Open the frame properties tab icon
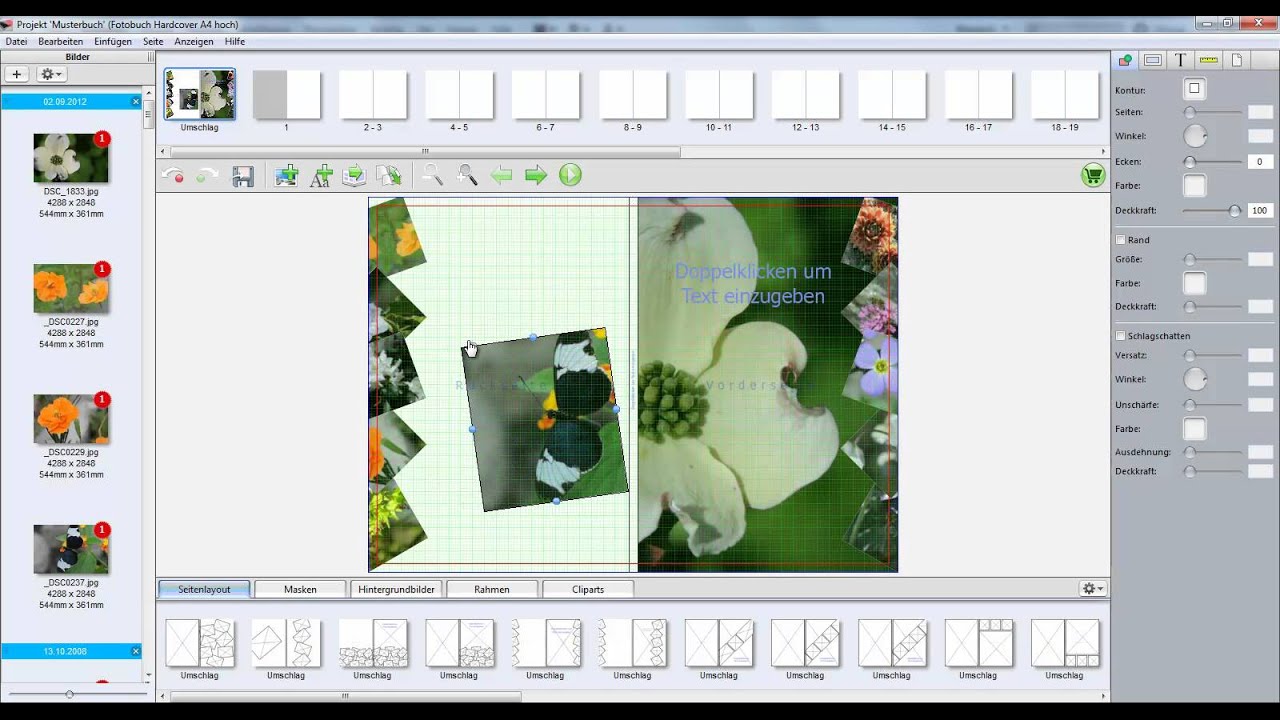 [1153, 60]
